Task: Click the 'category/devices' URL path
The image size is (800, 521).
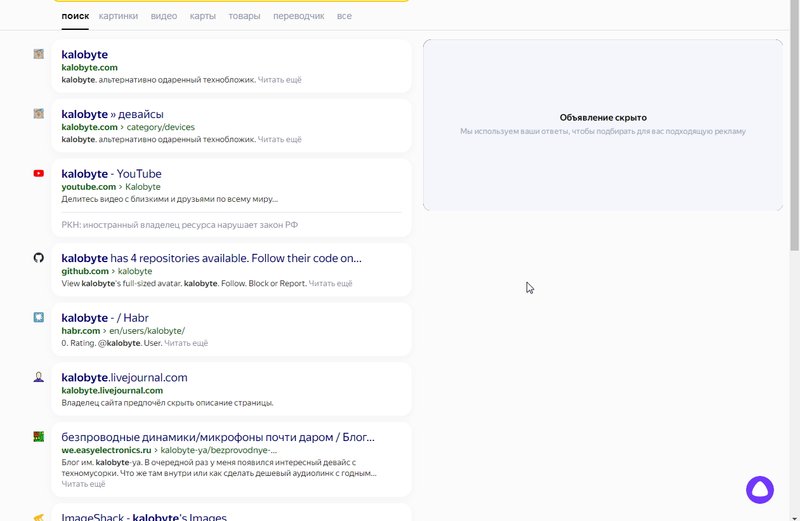Action: click(161, 127)
